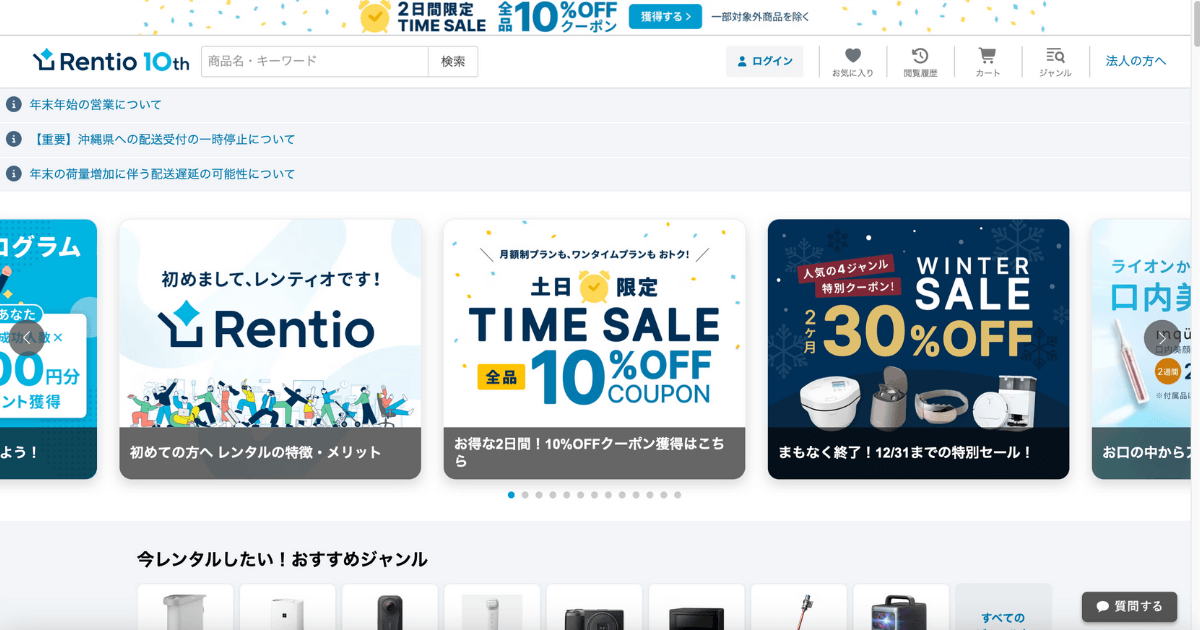Click the Rentio 10th logo
Viewport: 1200px width, 630px height.
(111, 61)
